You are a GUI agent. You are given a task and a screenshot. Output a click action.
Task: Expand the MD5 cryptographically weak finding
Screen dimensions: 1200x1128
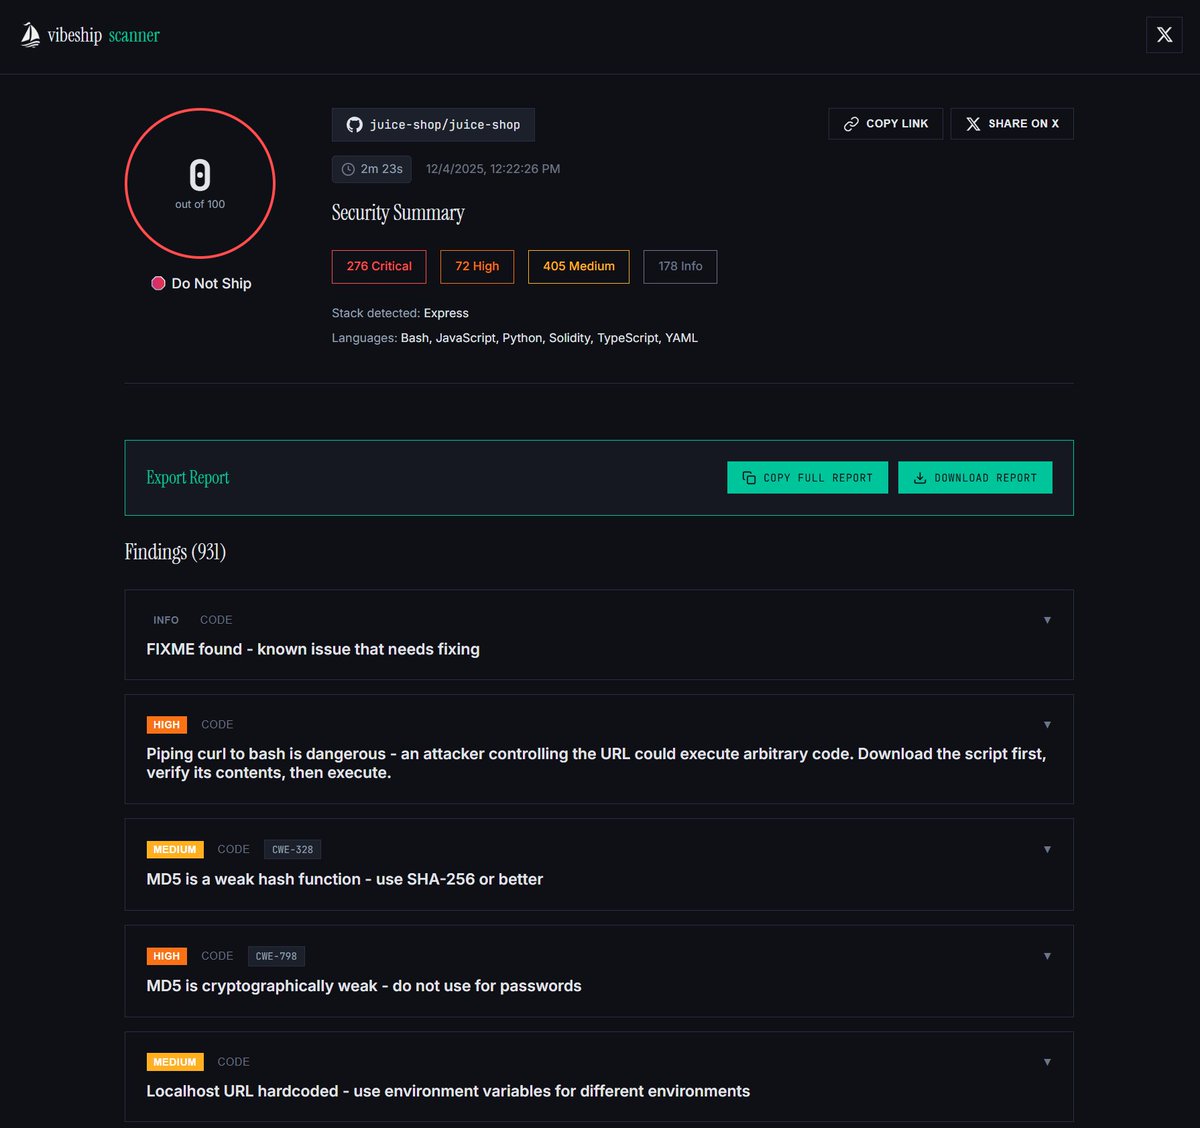click(1047, 956)
